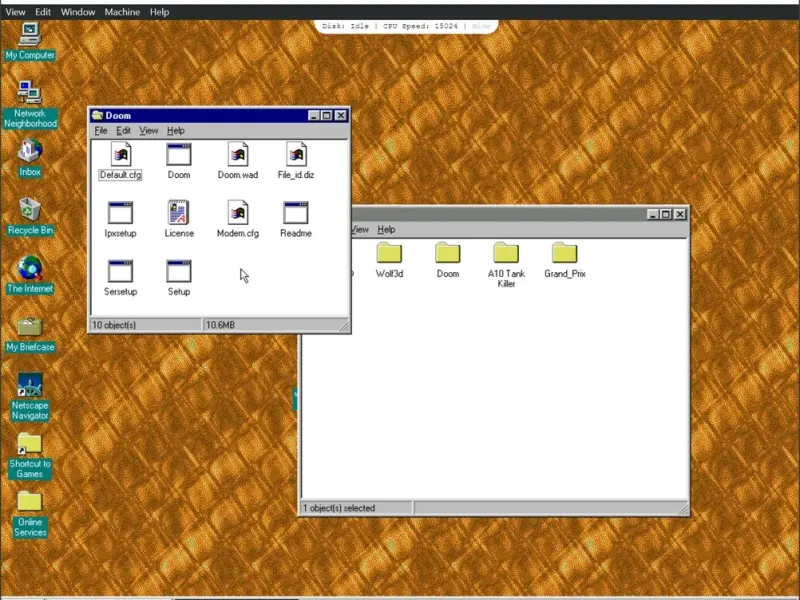The height and width of the screenshot is (600, 800).
Task: Select The Internet desktop icon
Action: pyautogui.click(x=30, y=268)
